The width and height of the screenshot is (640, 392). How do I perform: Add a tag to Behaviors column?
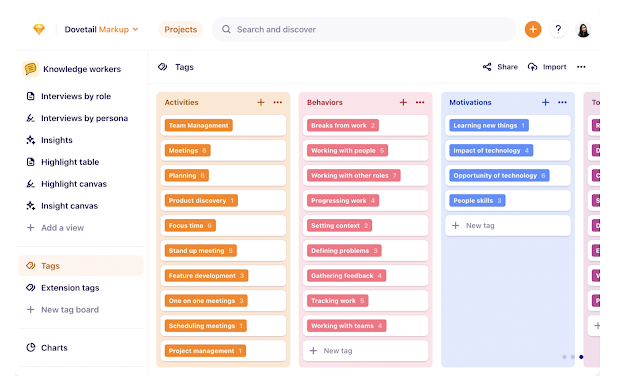(x=403, y=102)
